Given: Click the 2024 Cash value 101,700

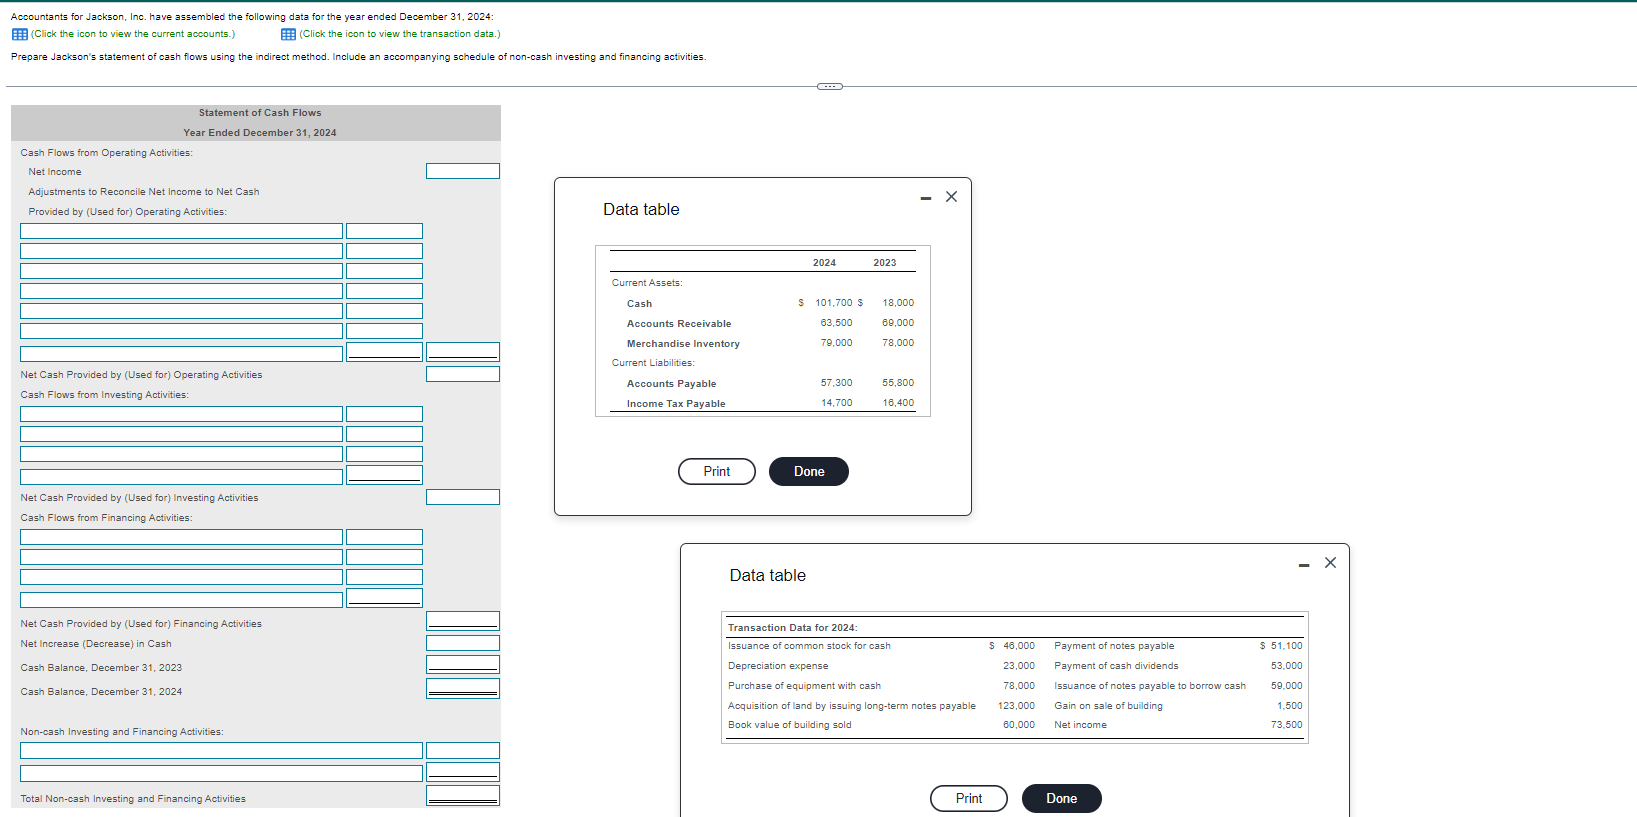Looking at the screenshot, I should coord(834,303).
